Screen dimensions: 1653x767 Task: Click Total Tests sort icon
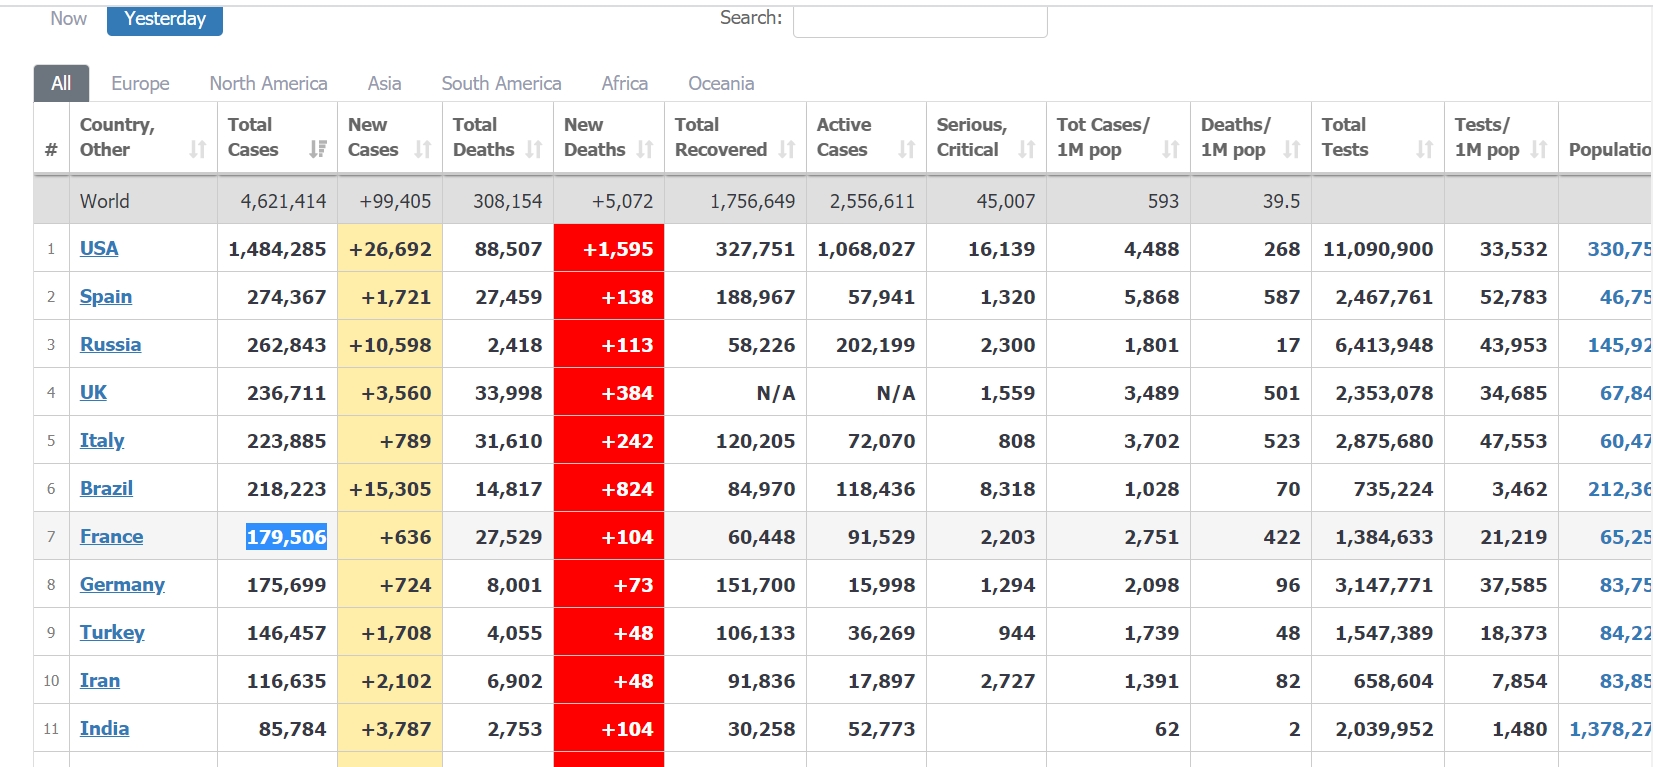[x=1424, y=149]
